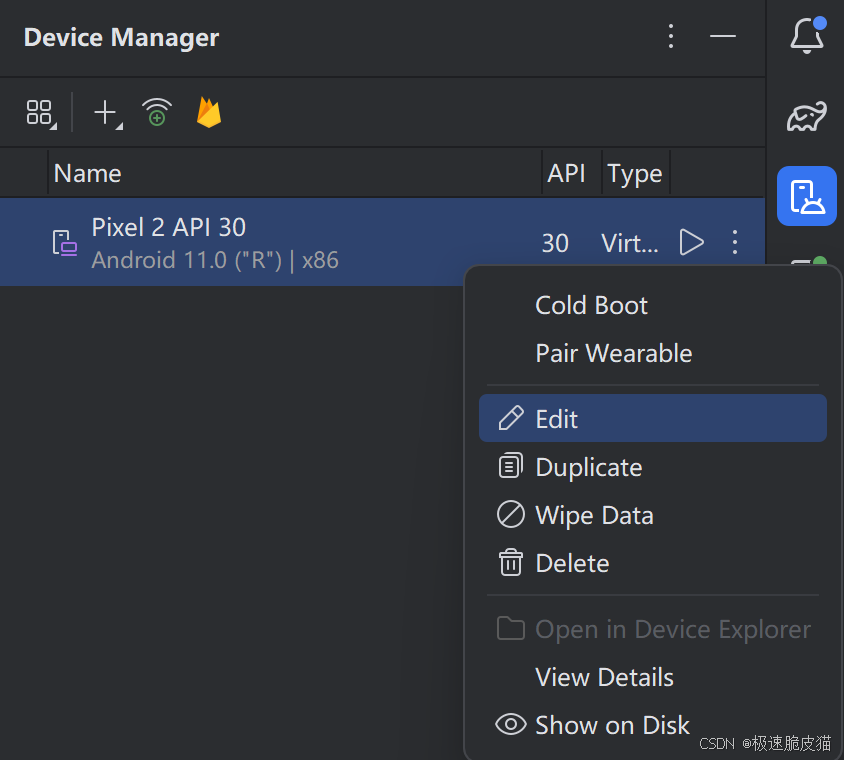The height and width of the screenshot is (760, 844).
Task: Select Duplicate in the context menu
Action: pyautogui.click(x=652, y=467)
